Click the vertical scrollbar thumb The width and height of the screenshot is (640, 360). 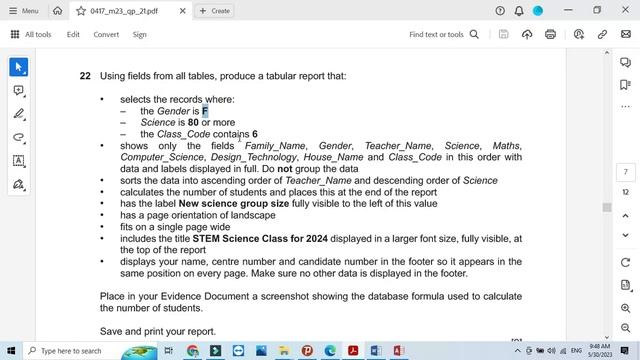[607, 207]
